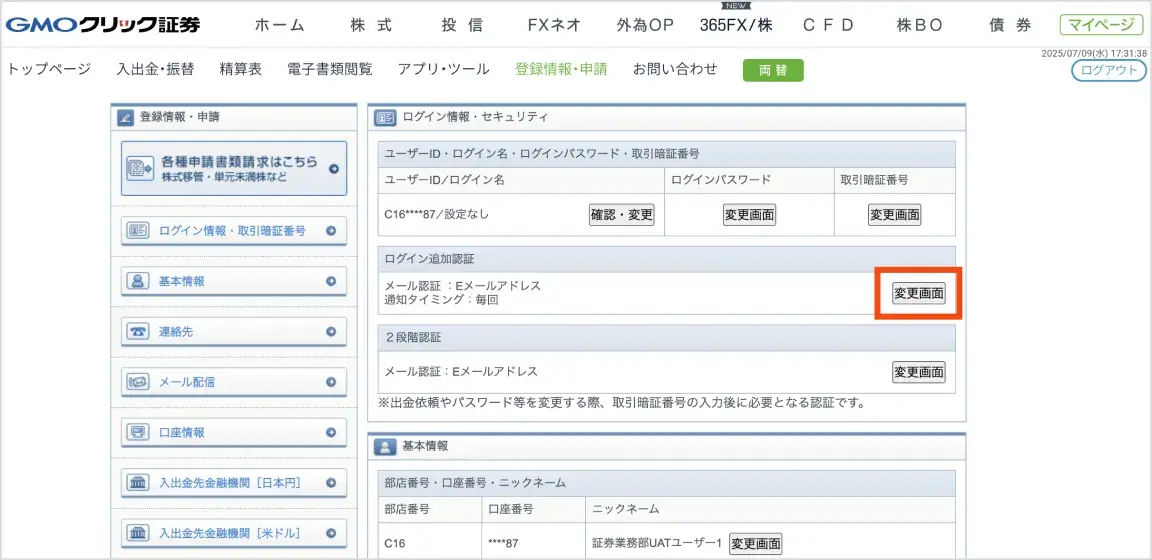The height and width of the screenshot is (560, 1152).
Task: Click the telephone icon beside 連絡先
Action: click(137, 332)
